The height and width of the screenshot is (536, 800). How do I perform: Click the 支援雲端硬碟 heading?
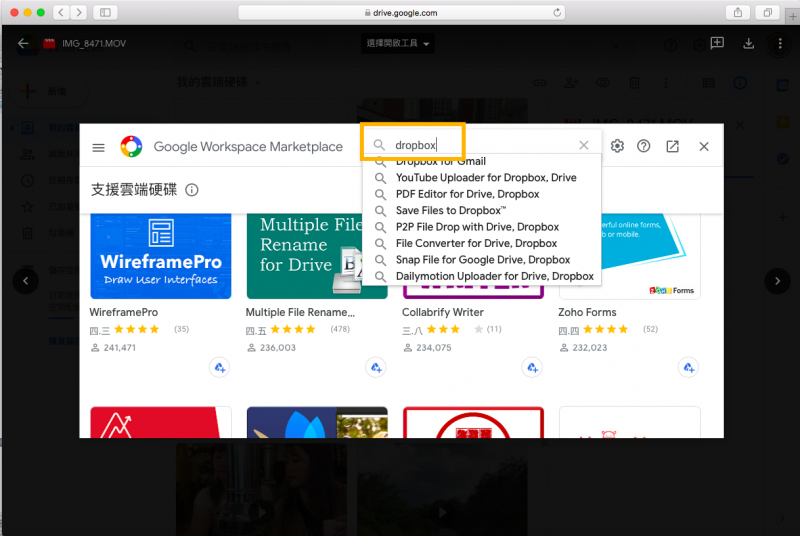[134, 190]
